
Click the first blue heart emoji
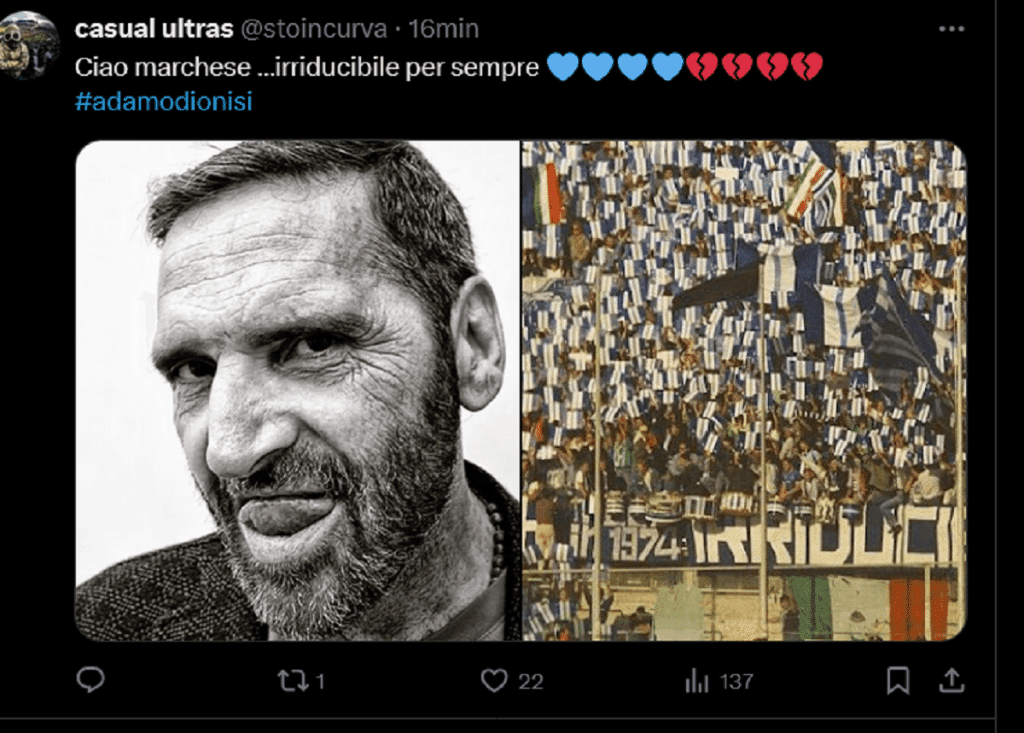pyautogui.click(x=562, y=67)
